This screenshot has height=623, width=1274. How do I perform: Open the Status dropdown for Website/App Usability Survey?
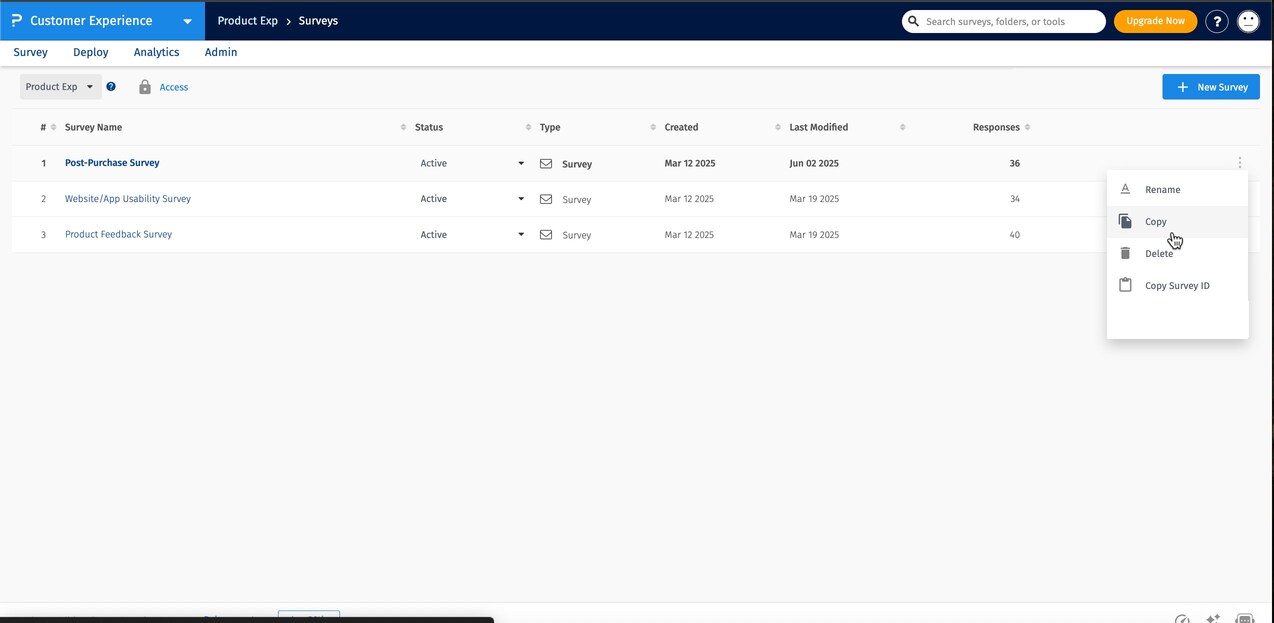click(x=520, y=198)
